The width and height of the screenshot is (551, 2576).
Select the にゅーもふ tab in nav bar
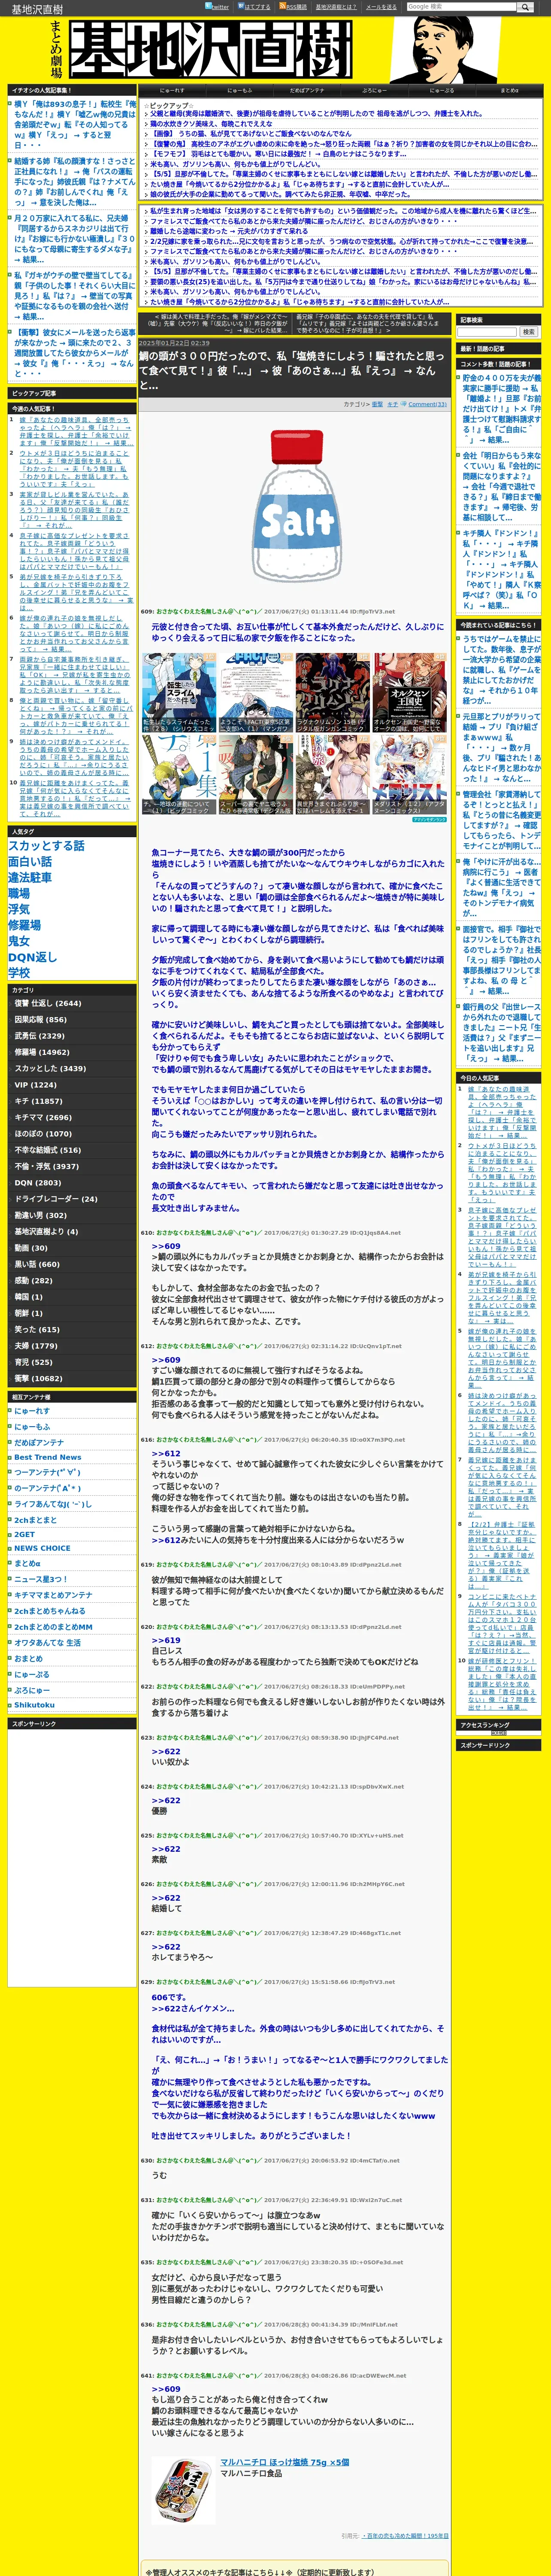click(240, 91)
